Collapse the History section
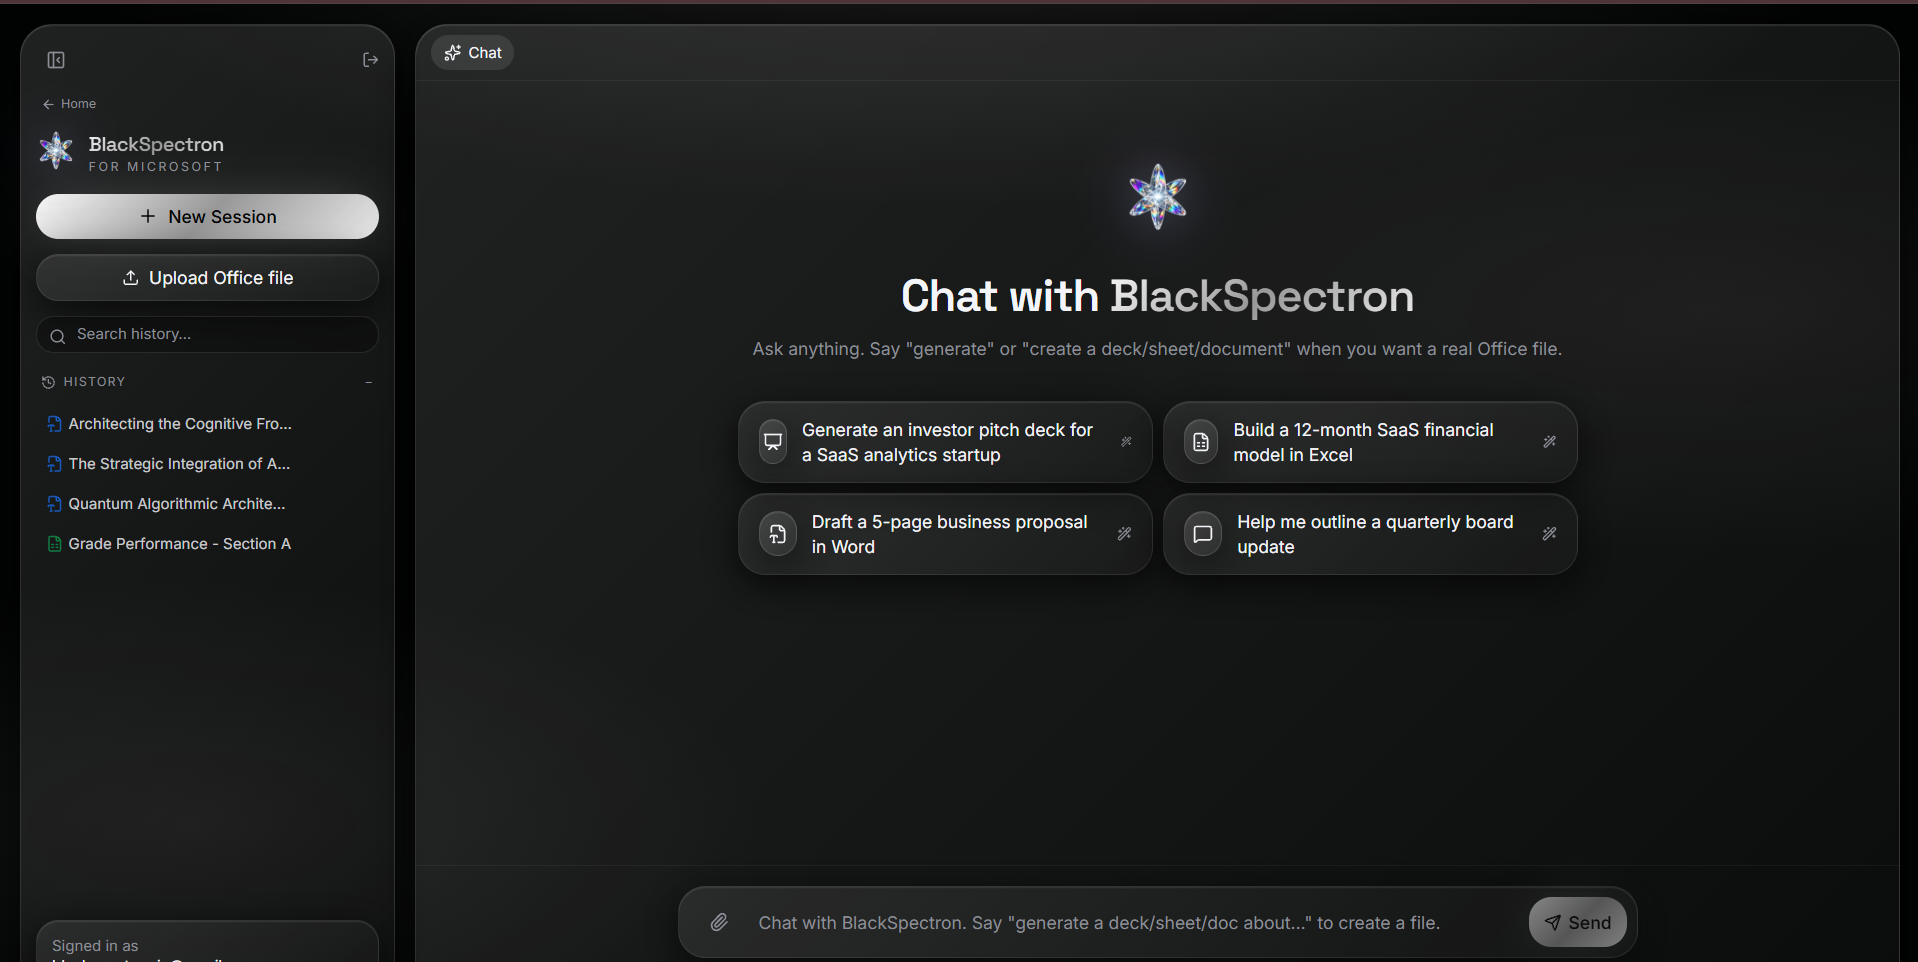 [369, 382]
